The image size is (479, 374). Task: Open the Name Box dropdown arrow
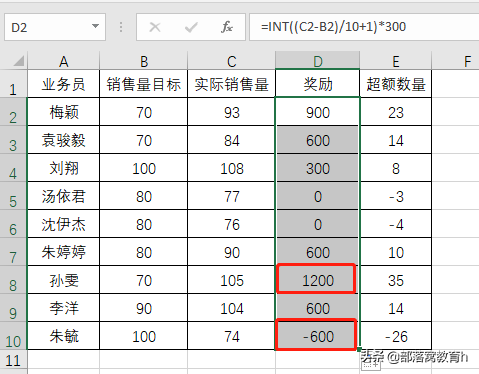point(96,26)
